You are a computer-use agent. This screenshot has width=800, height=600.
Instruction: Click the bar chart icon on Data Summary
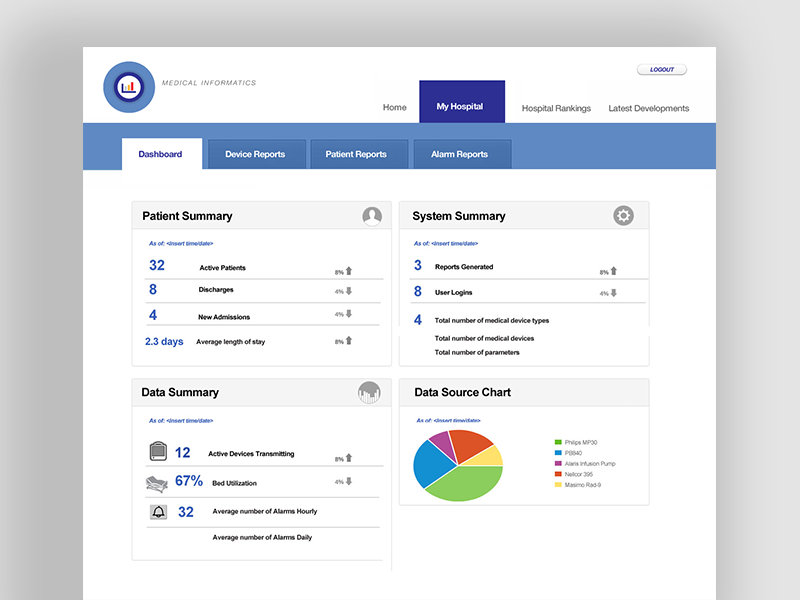point(370,392)
